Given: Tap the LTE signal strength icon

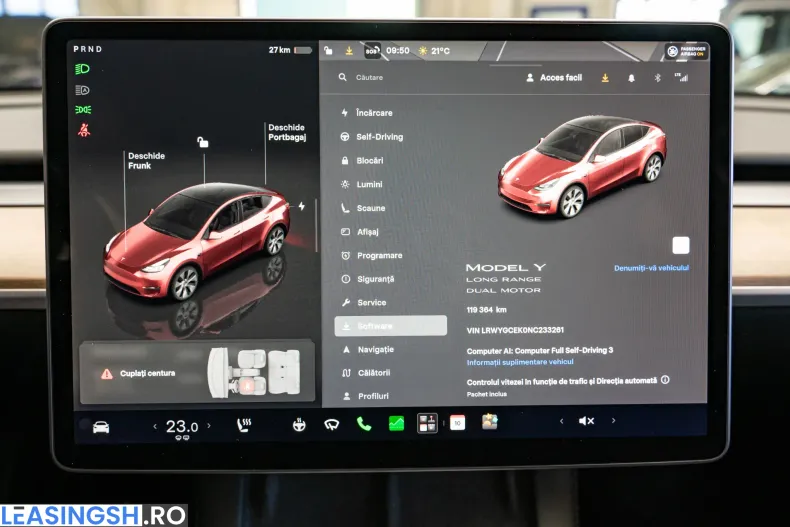Looking at the screenshot, I should tap(681, 77).
